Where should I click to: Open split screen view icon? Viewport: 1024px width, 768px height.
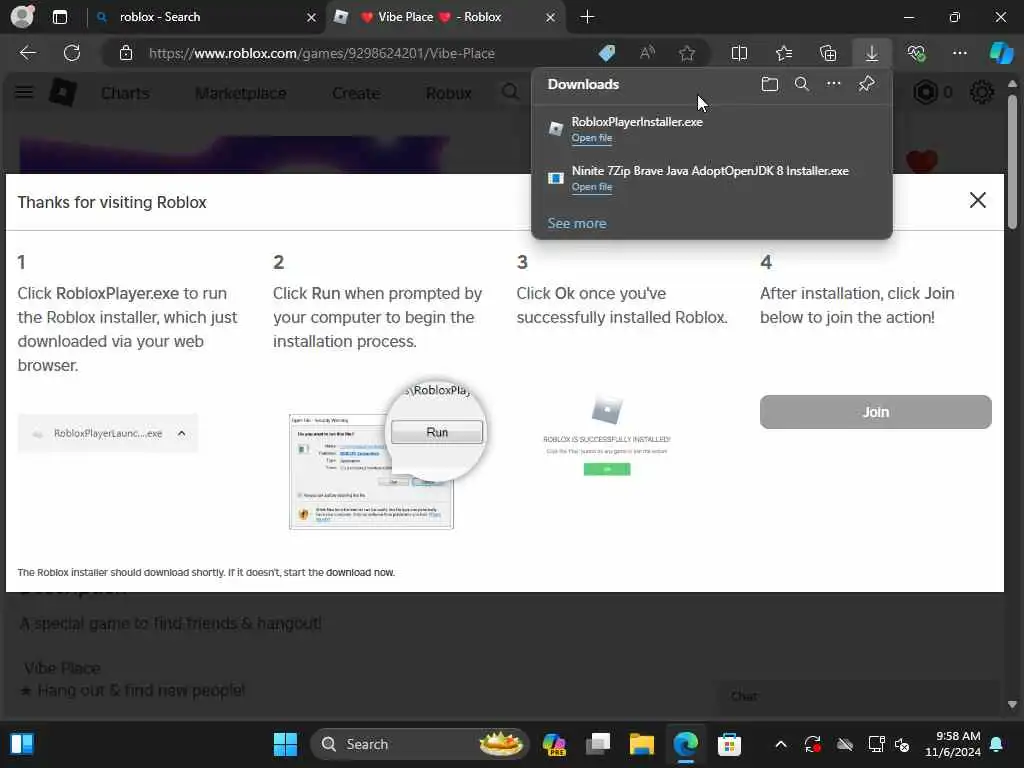pyautogui.click(x=739, y=53)
